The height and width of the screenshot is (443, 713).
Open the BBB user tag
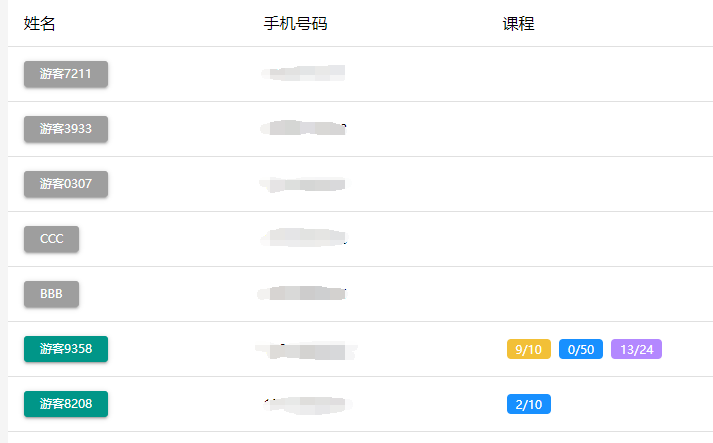pyautogui.click(x=51, y=294)
